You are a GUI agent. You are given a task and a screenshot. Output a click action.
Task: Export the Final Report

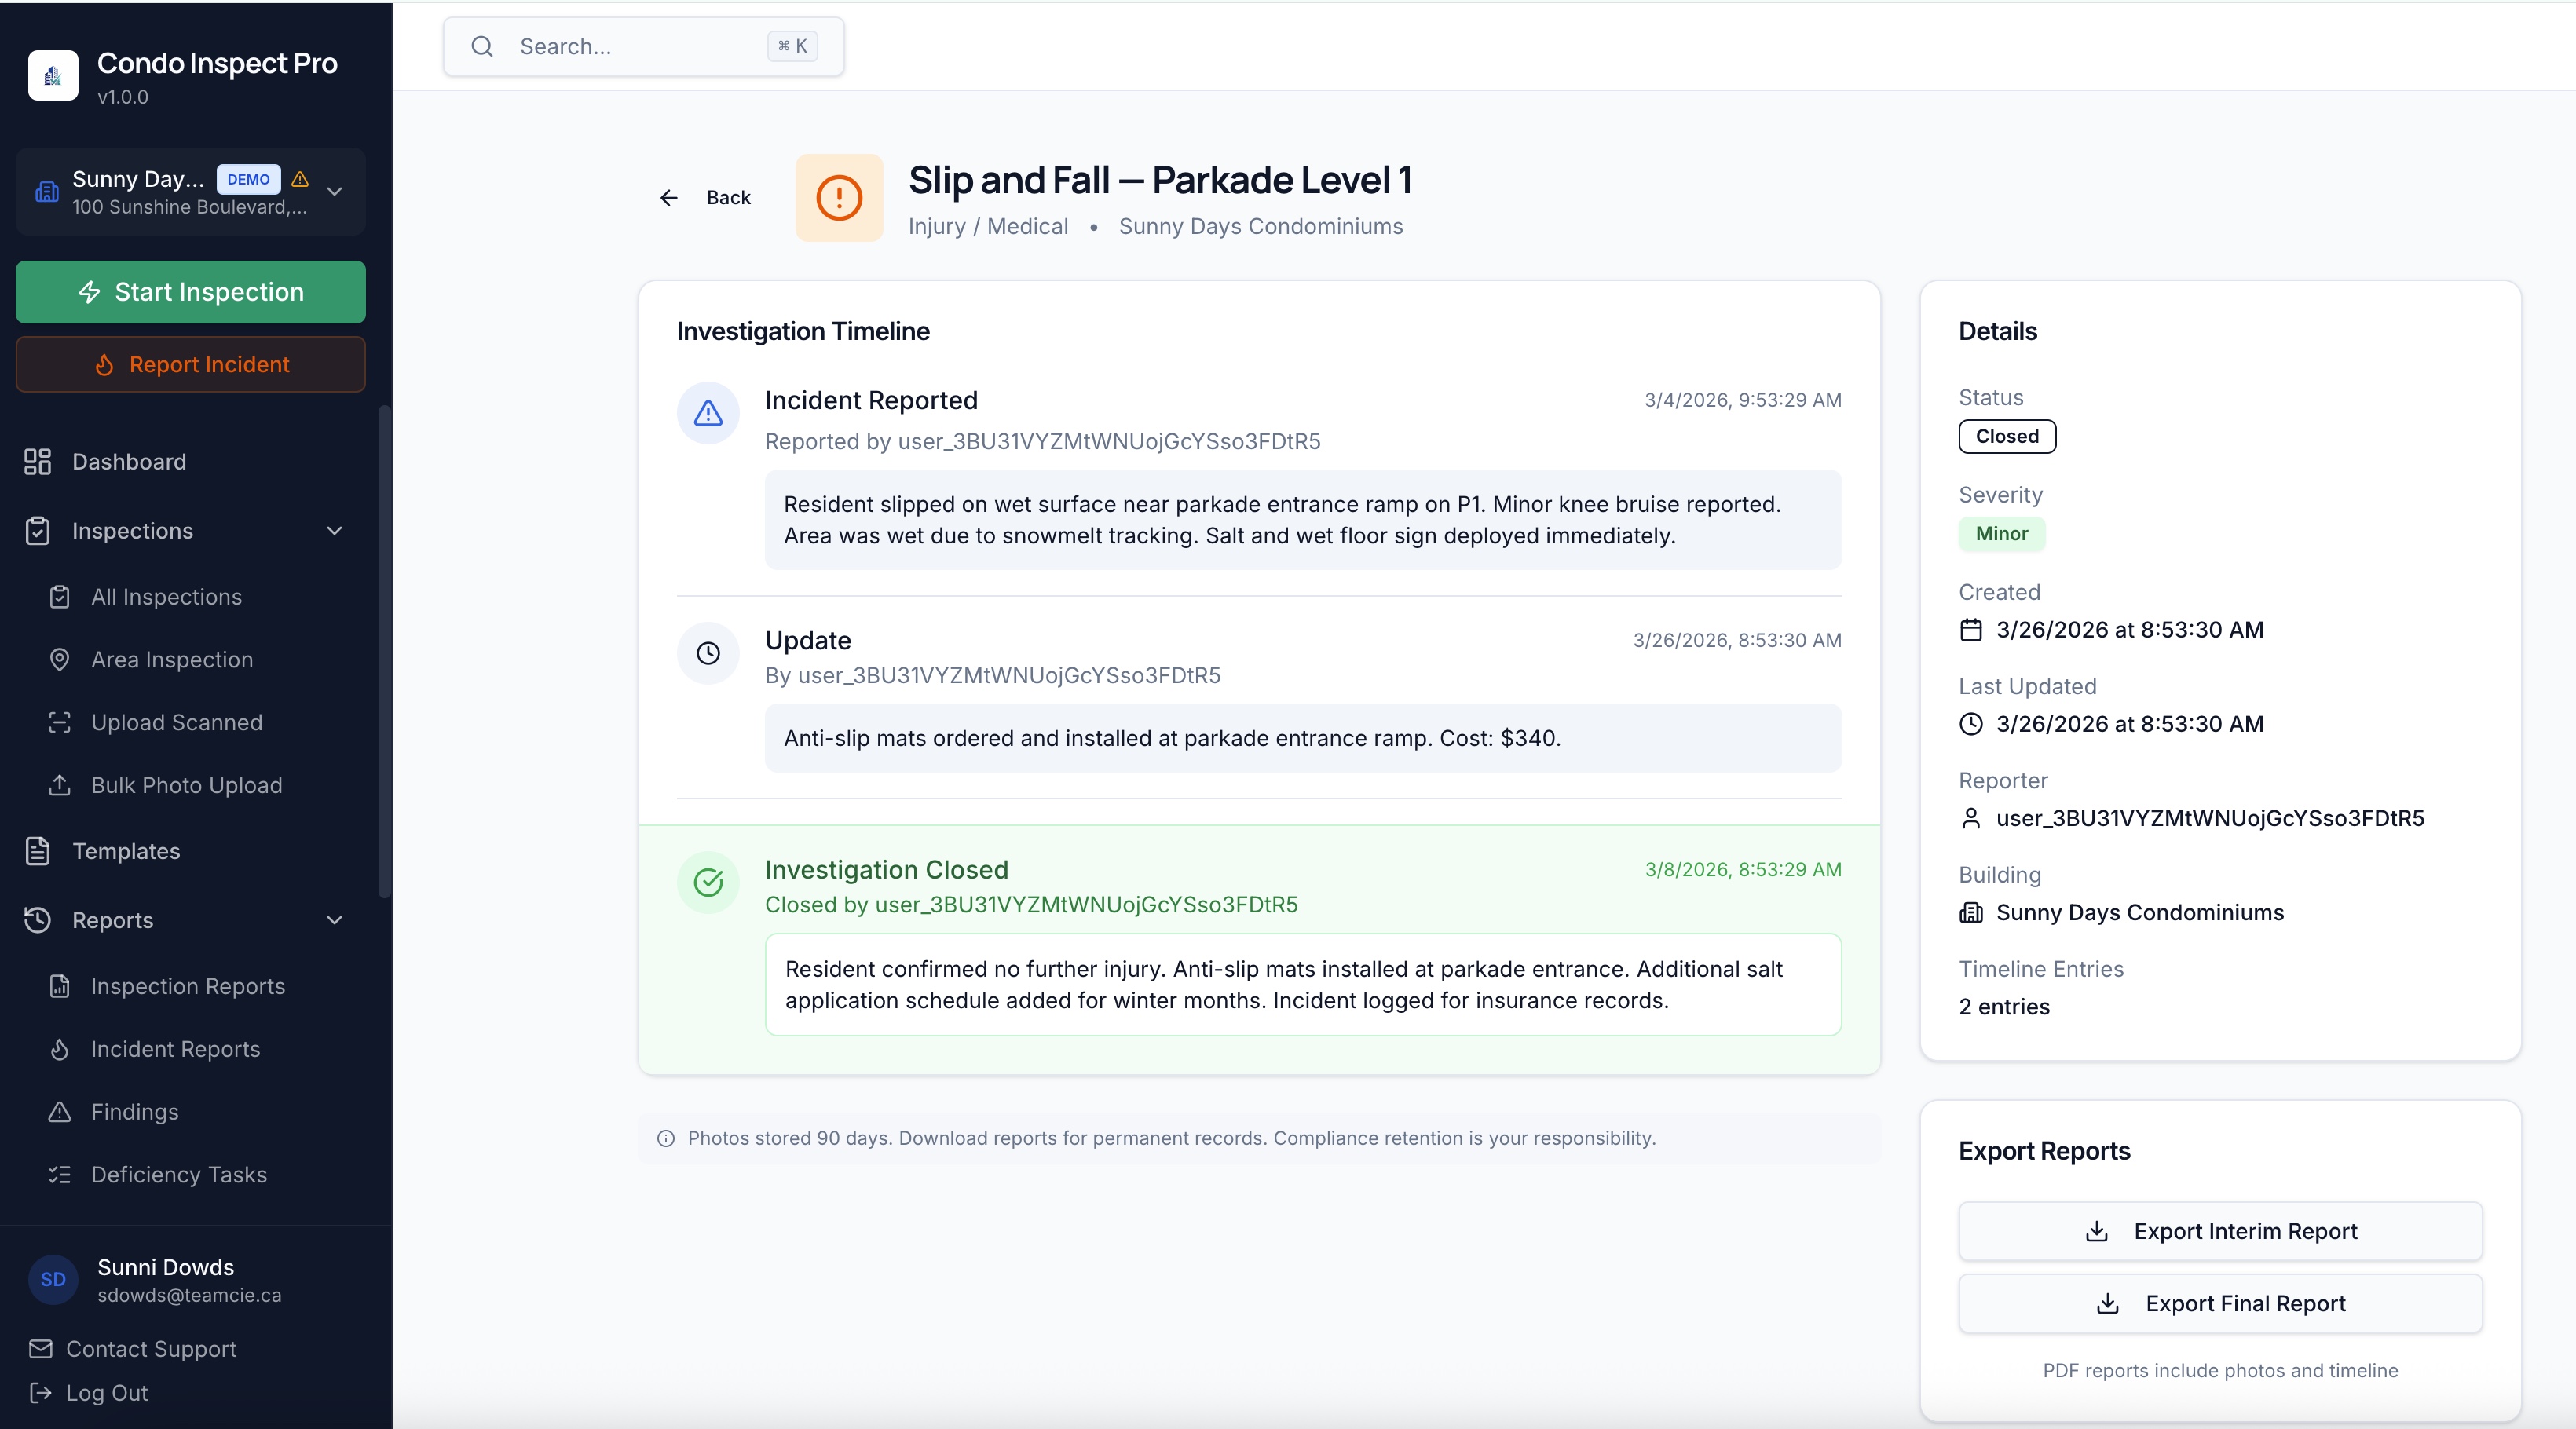click(2220, 1303)
